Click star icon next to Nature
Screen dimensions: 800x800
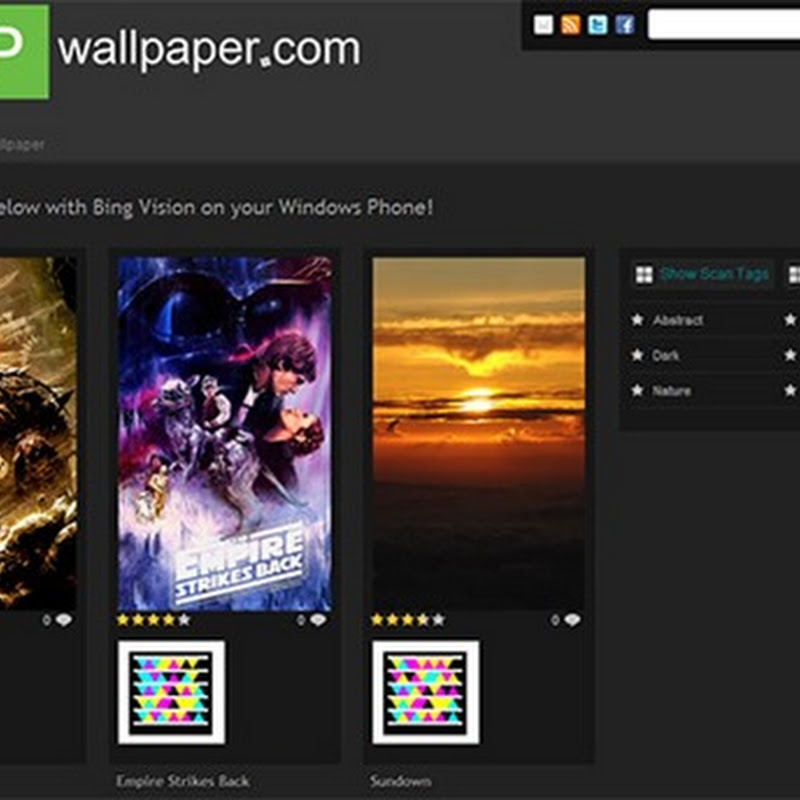(637, 390)
